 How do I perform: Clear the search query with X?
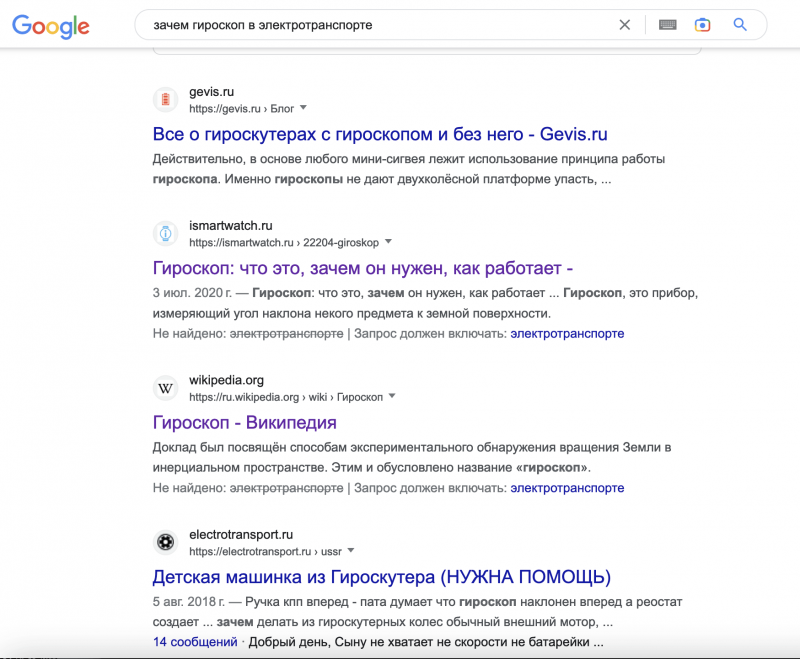click(624, 25)
